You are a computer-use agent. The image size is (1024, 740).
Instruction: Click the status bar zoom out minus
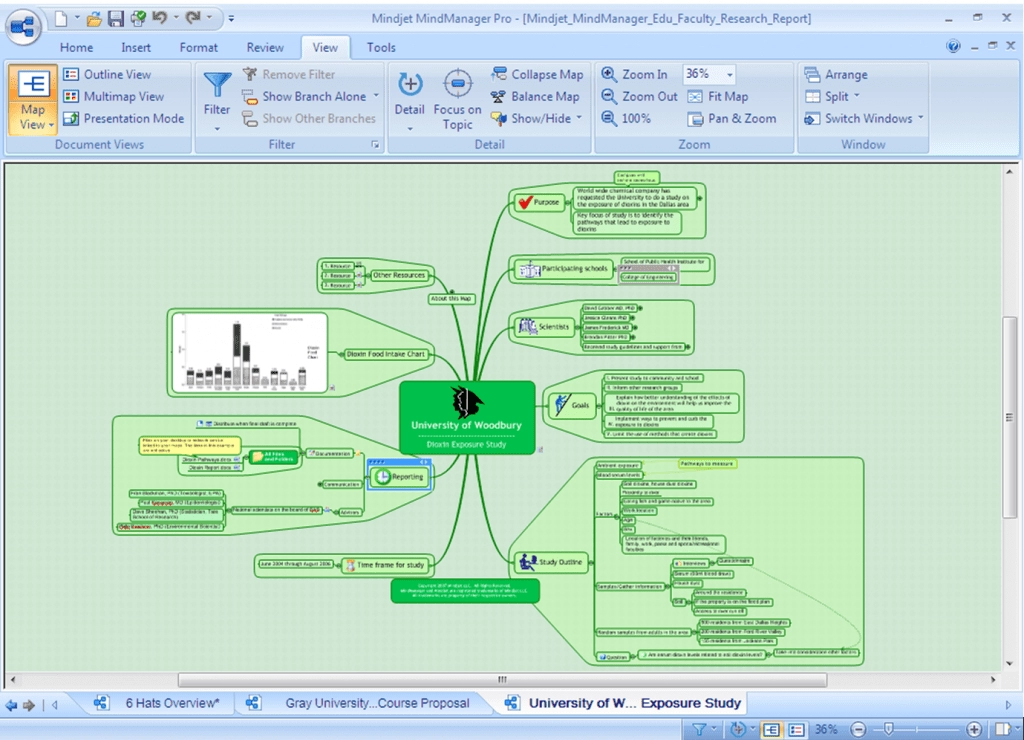(x=859, y=730)
